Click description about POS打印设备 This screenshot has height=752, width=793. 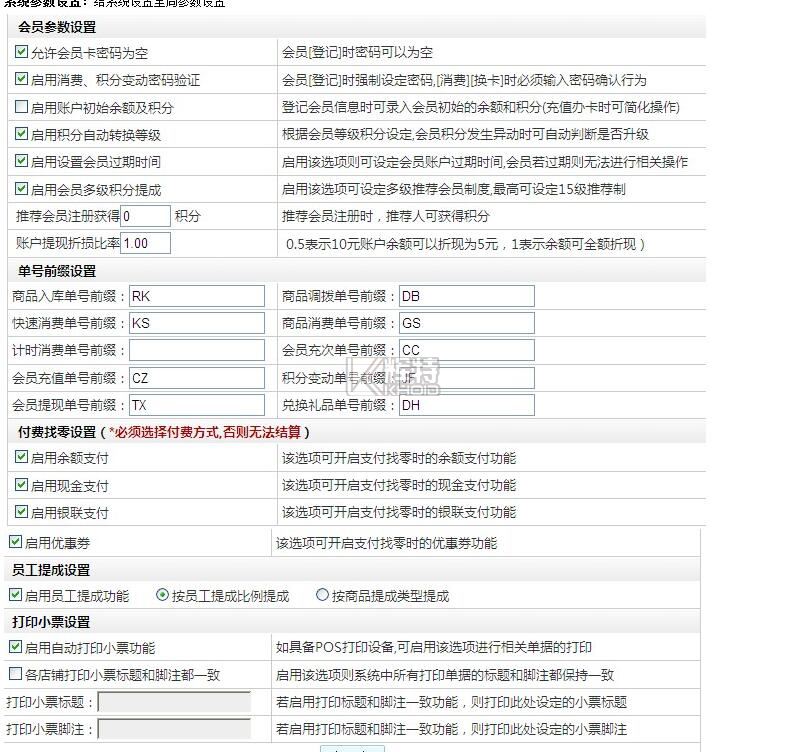(x=433, y=647)
